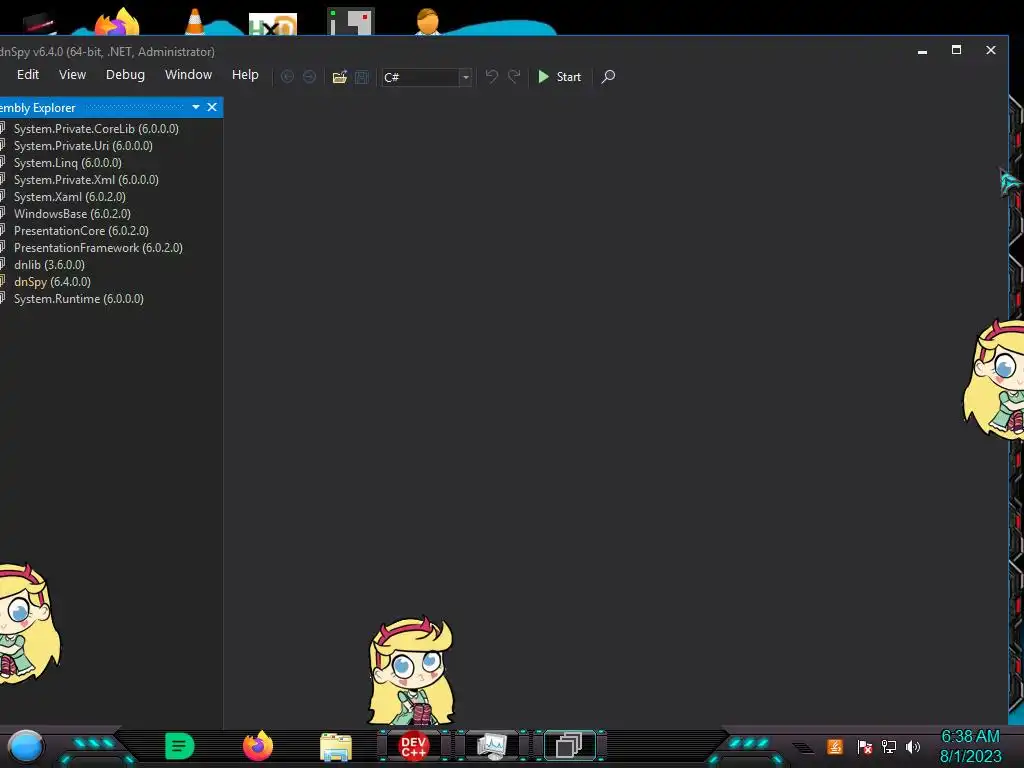Close the Assembly Explorer panel
The height and width of the screenshot is (768, 1024).
(x=212, y=107)
